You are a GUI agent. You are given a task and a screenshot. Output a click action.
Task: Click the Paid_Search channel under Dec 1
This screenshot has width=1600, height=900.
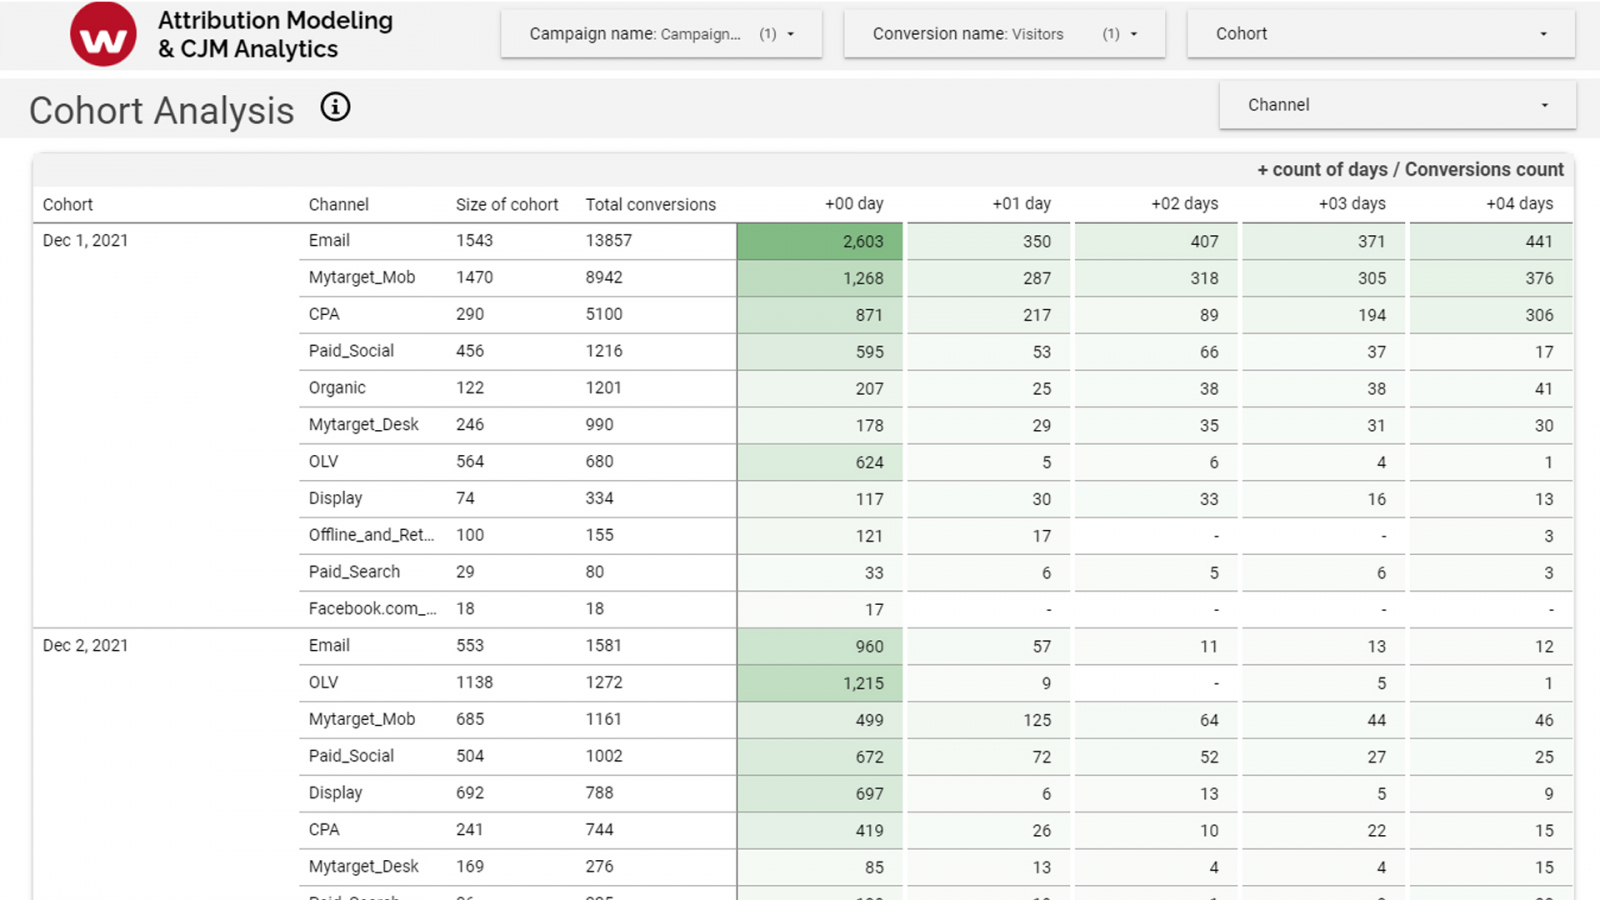click(354, 572)
